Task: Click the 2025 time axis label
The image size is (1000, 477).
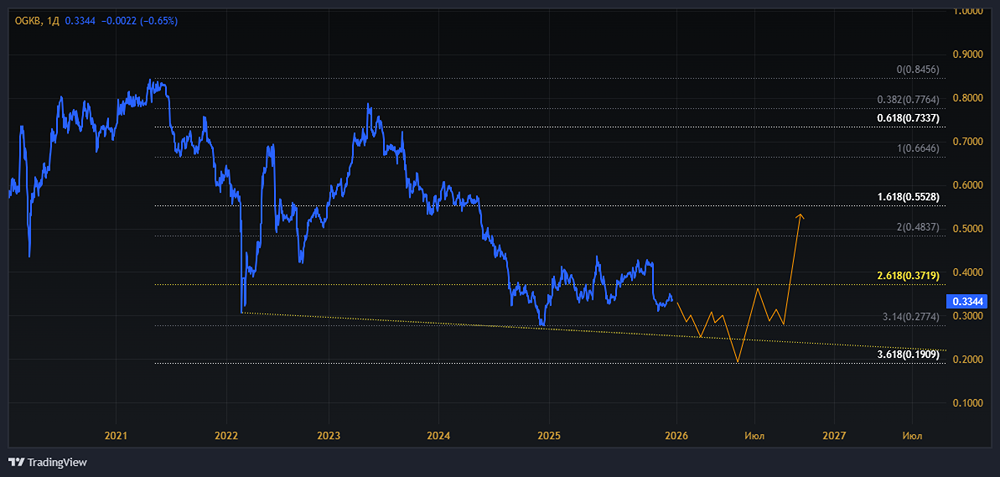Action: point(548,436)
